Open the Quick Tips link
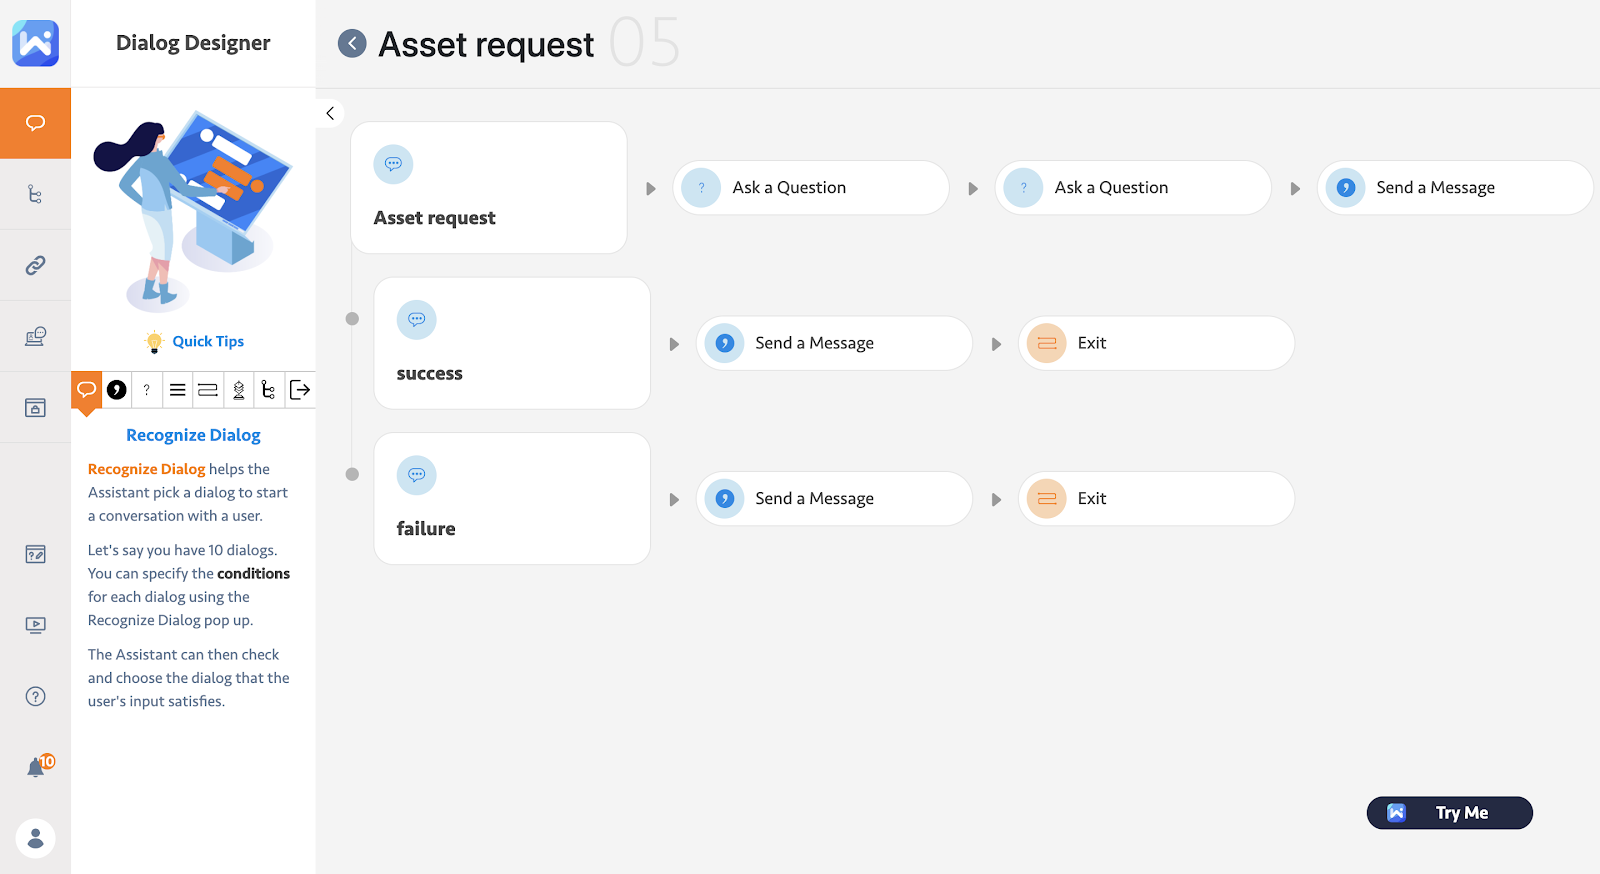Viewport: 1600px width, 874px height. pos(207,342)
